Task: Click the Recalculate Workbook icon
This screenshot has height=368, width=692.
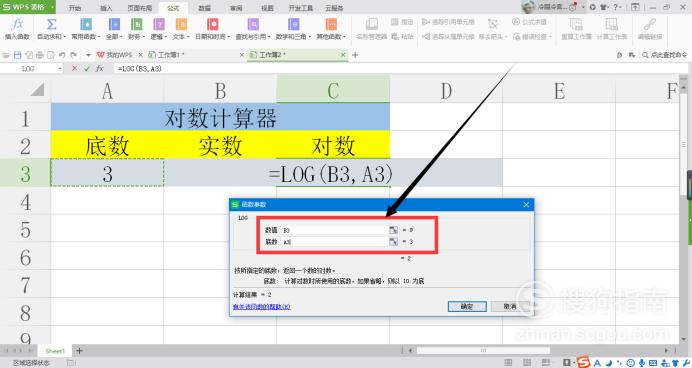Action: (x=576, y=24)
